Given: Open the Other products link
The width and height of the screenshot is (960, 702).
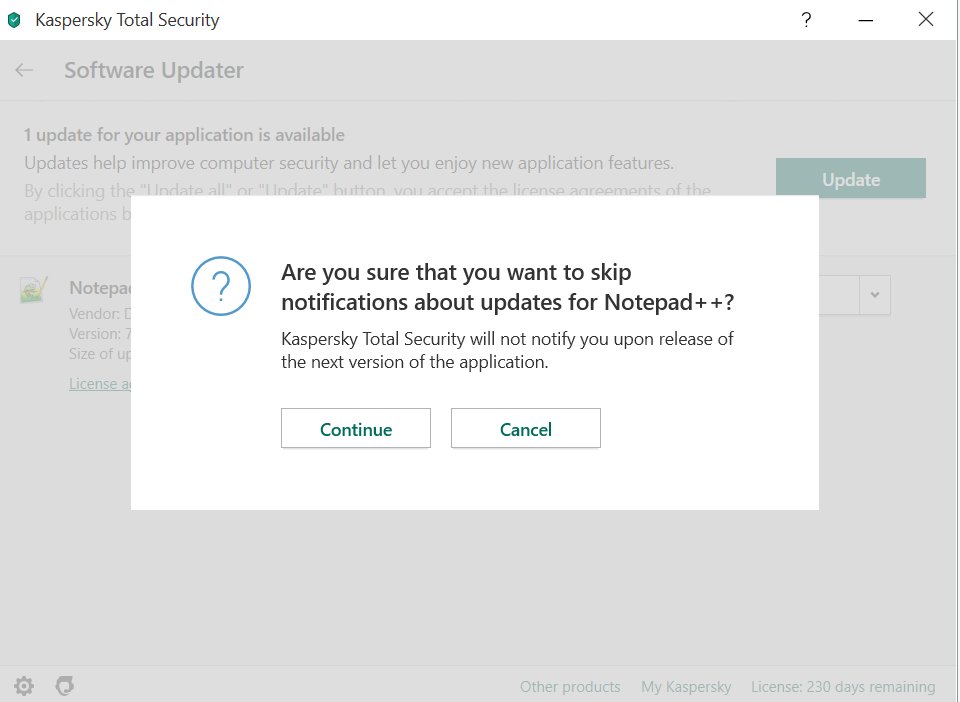Looking at the screenshot, I should [570, 687].
